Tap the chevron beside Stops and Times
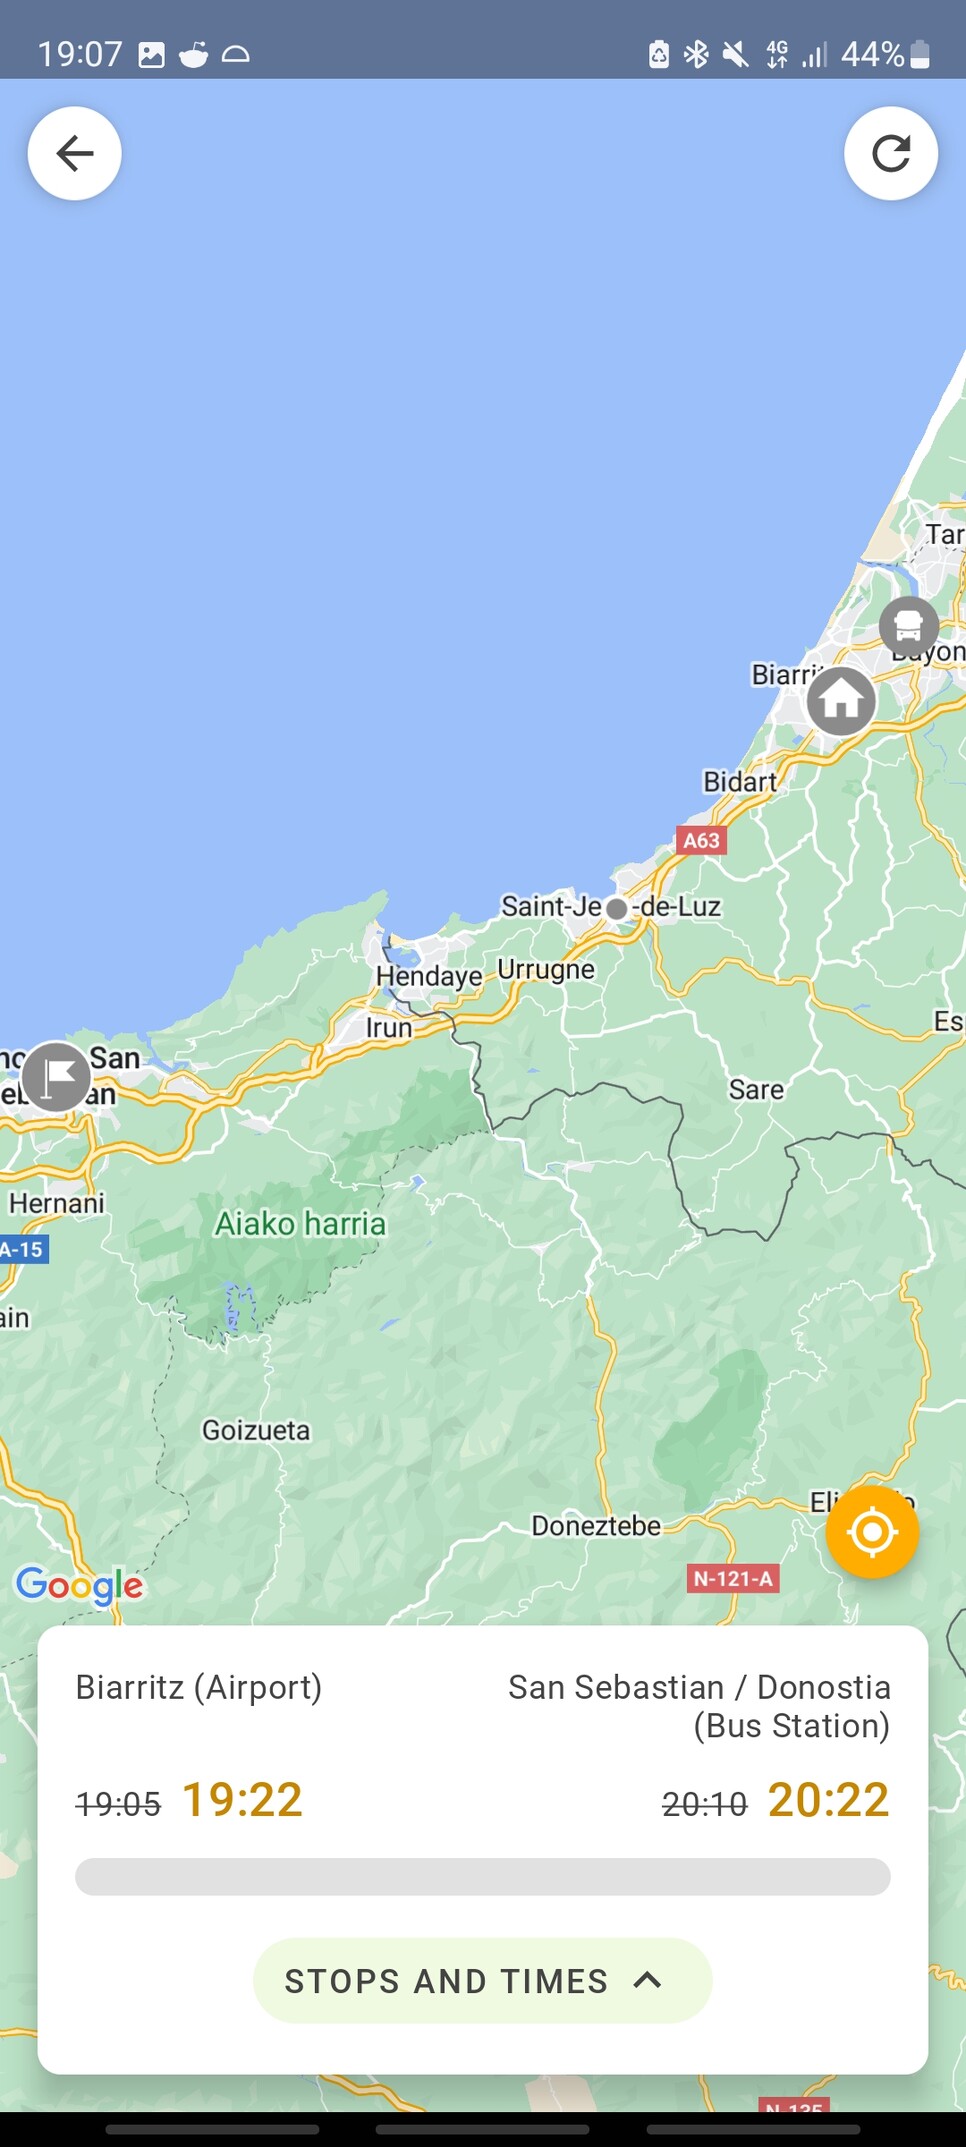This screenshot has height=2147, width=966. [x=648, y=1980]
